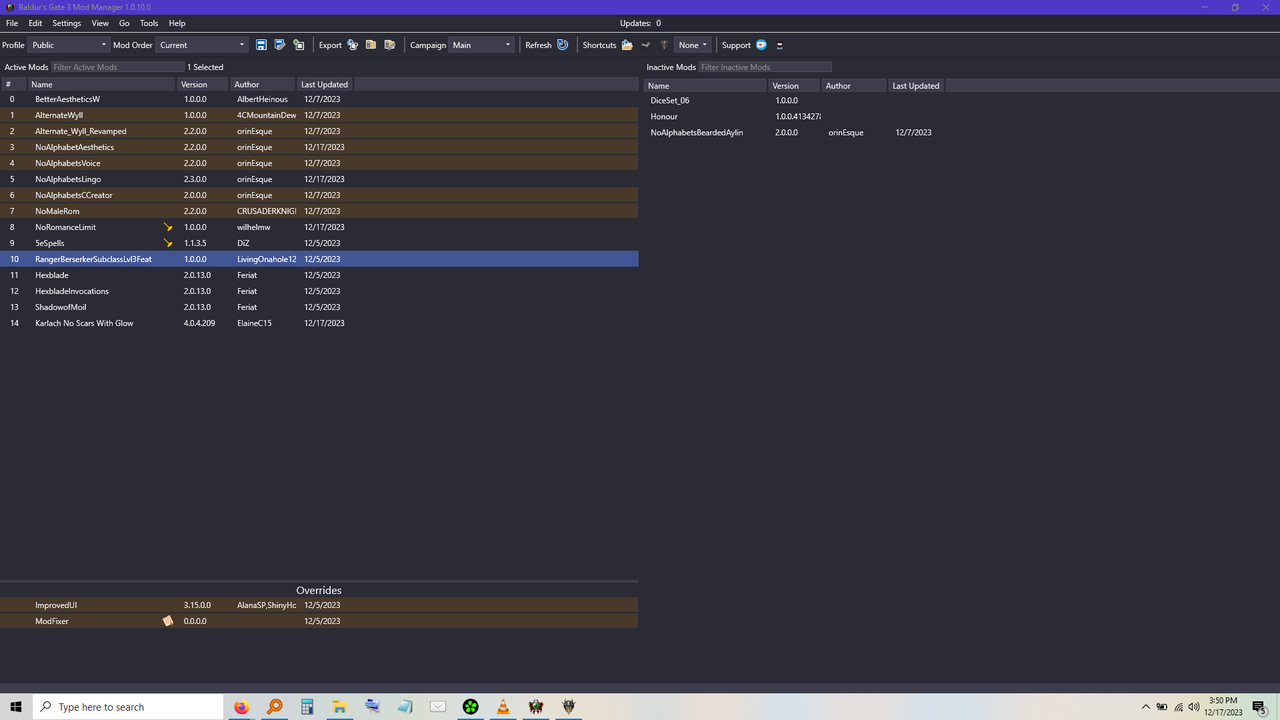Sort inactive mods by Last Updated header
1280x720 pixels.
click(x=917, y=86)
